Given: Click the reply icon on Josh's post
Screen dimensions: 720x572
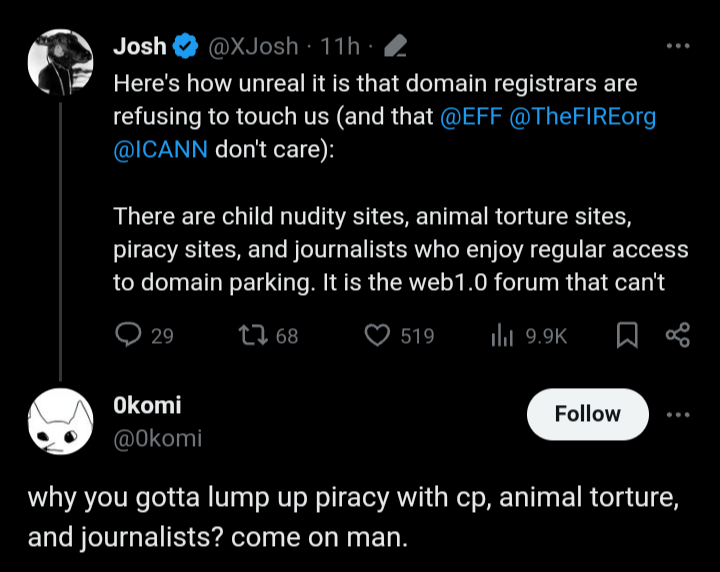Looking at the screenshot, I should coord(128,336).
